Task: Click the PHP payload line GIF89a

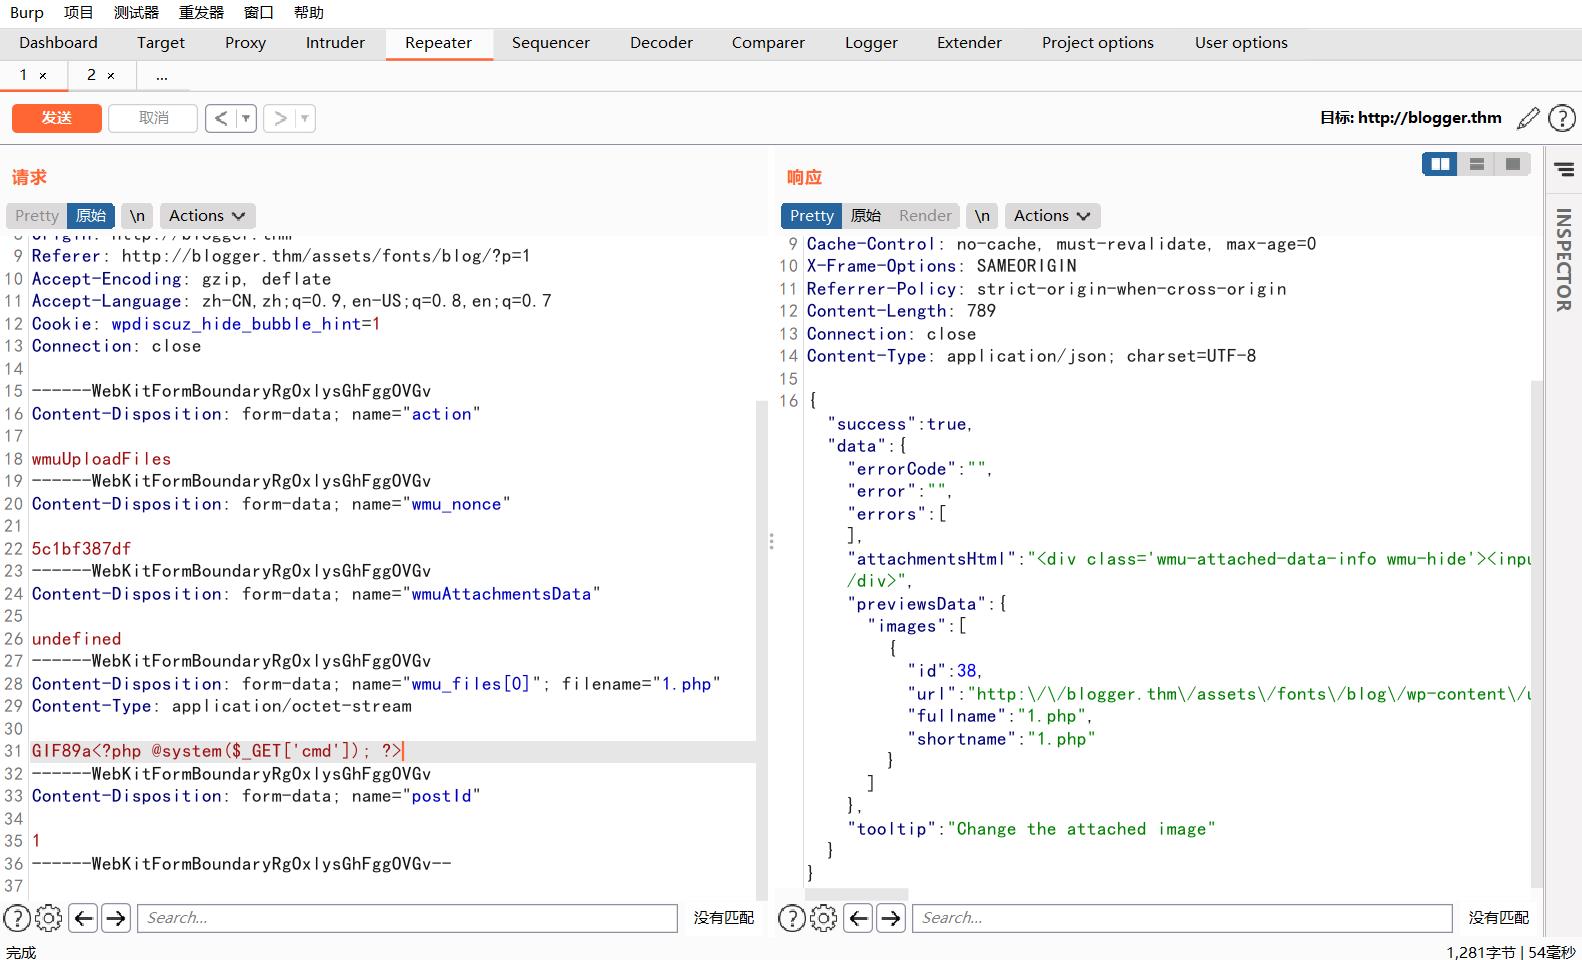Action: pyautogui.click(x=216, y=751)
